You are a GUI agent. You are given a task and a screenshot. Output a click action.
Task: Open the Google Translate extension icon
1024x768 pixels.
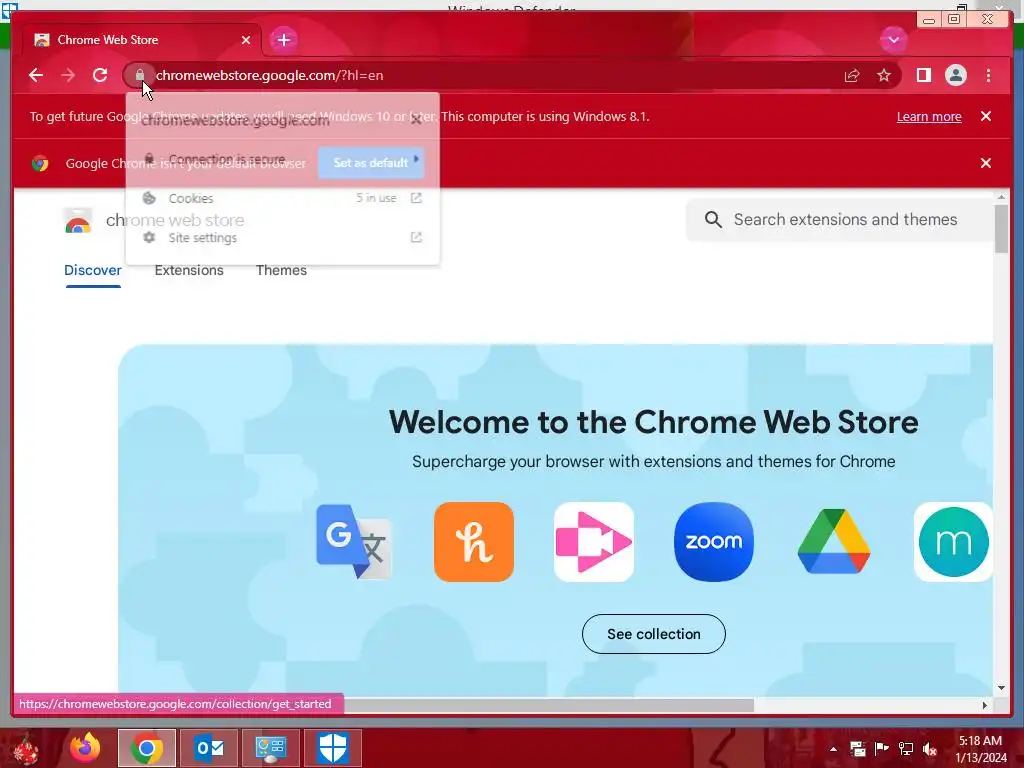tap(353, 541)
